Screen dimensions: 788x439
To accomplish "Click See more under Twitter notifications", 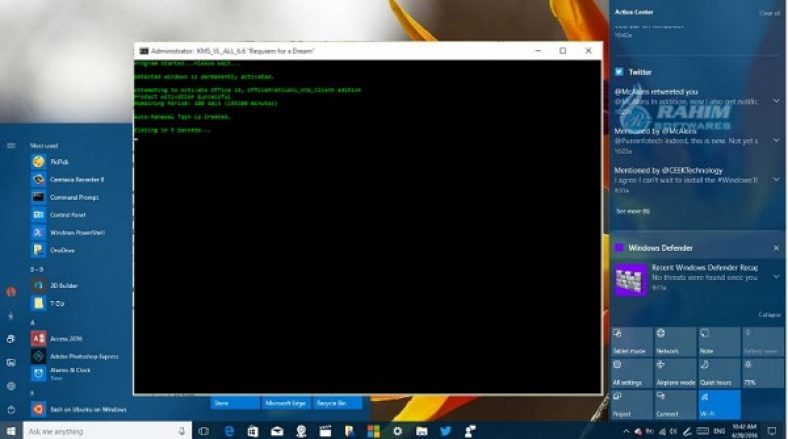I will pos(633,211).
